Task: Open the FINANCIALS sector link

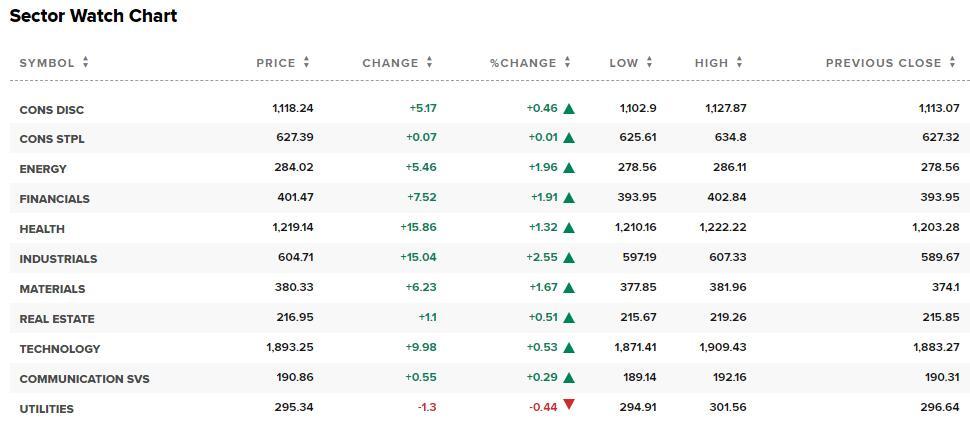Action: pyautogui.click(x=54, y=199)
